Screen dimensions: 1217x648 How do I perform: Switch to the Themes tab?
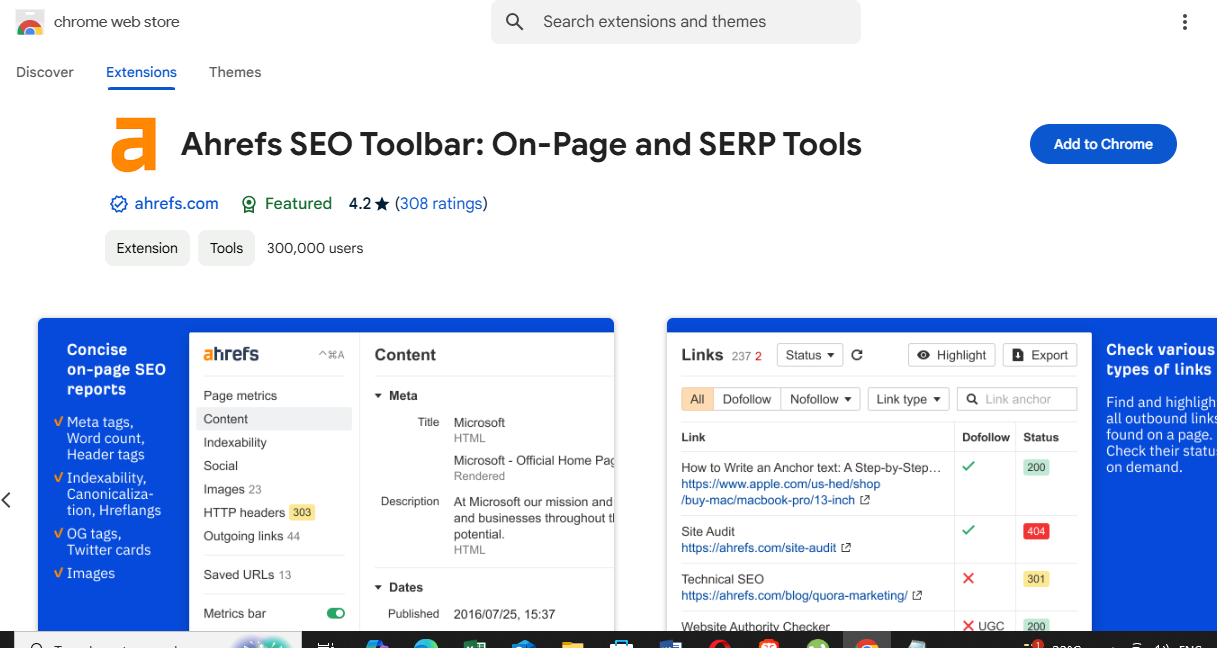pos(235,72)
